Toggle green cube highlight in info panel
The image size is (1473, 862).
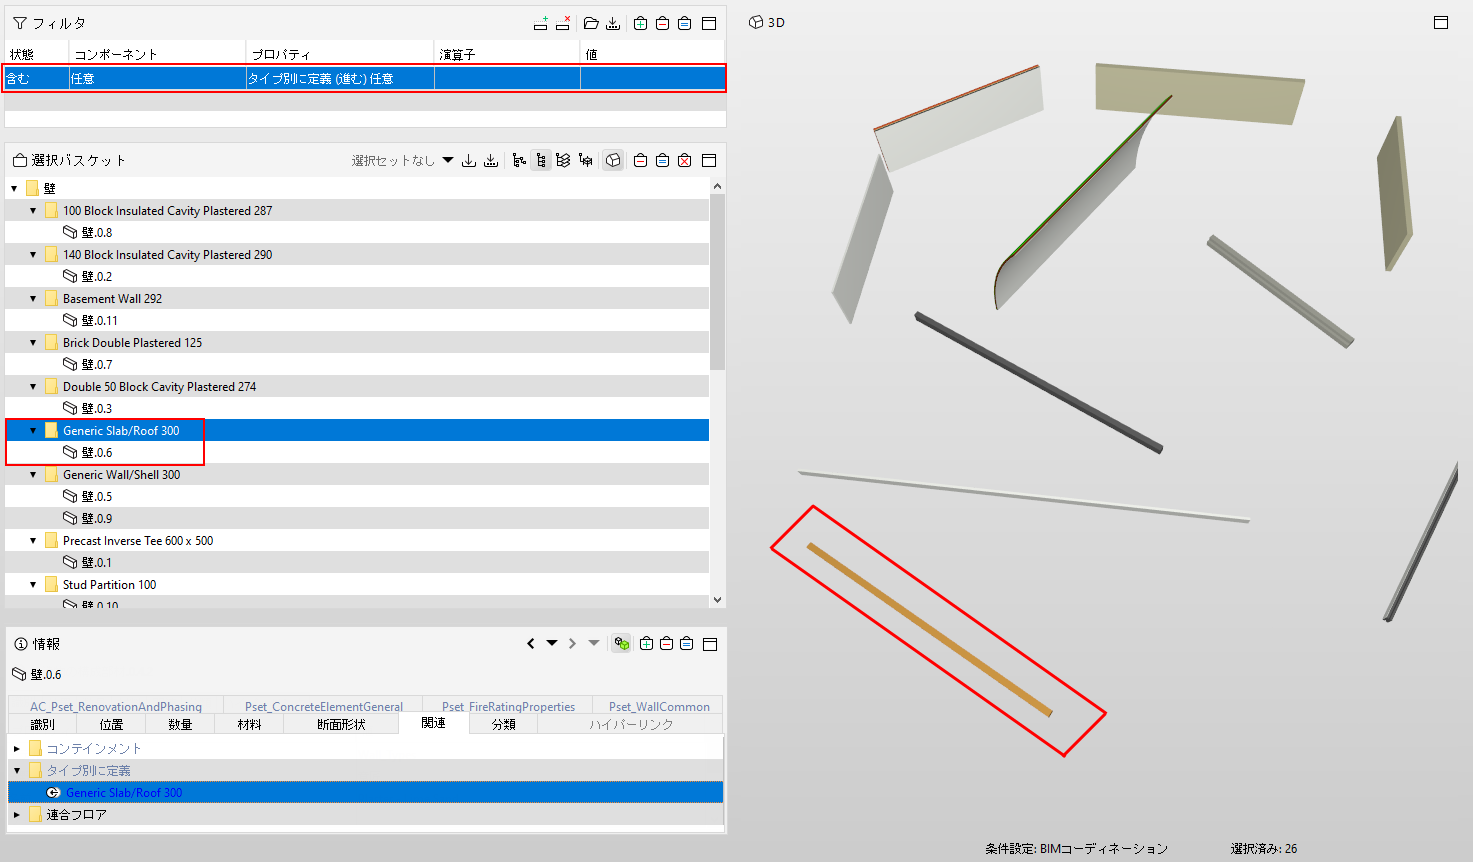tap(622, 643)
